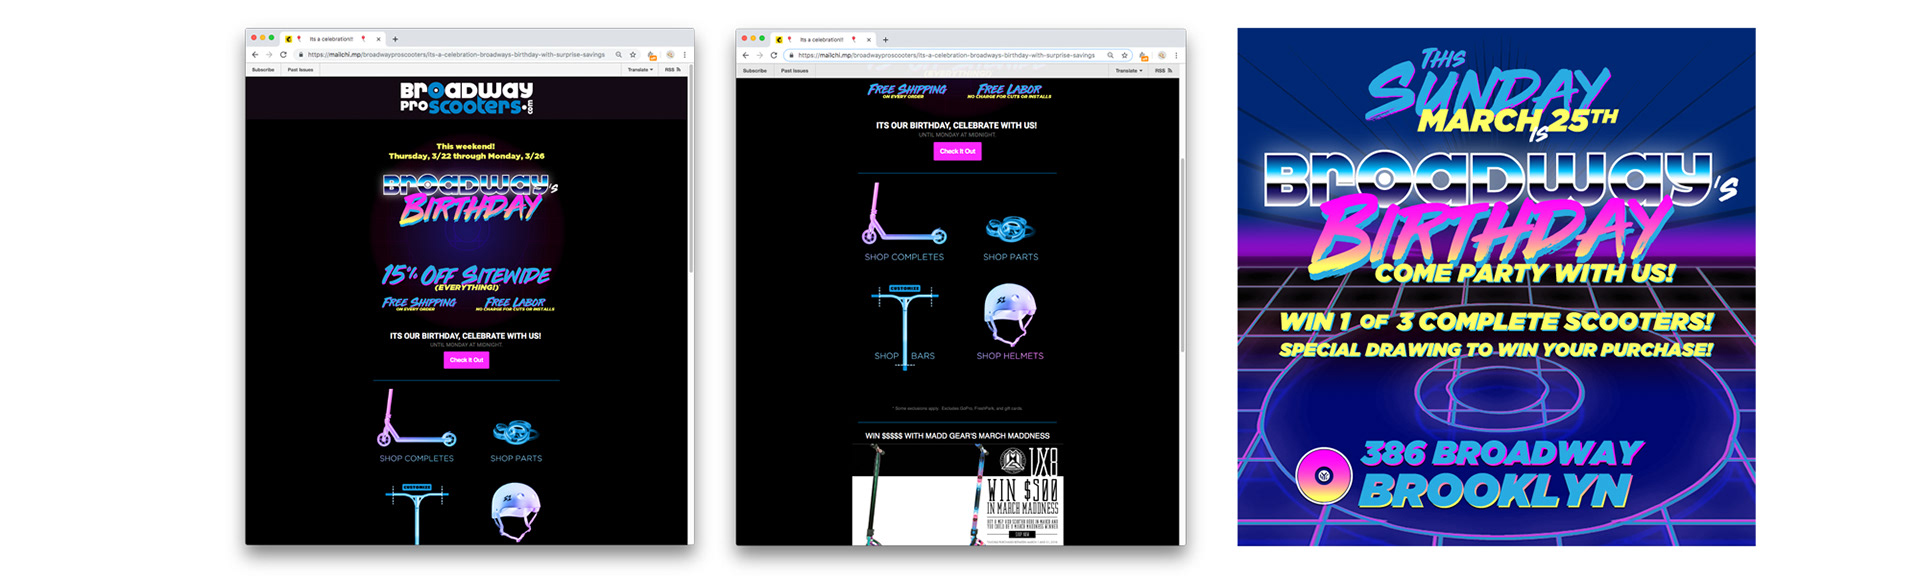
Task: Open the left browser's three-dot menu
Action: 684,55
